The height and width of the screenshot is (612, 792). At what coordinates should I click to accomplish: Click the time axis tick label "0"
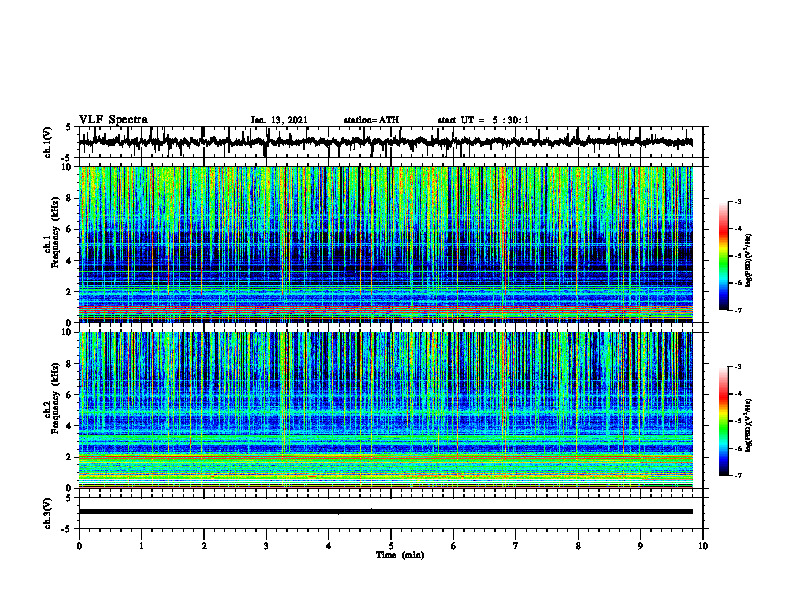coord(79,546)
